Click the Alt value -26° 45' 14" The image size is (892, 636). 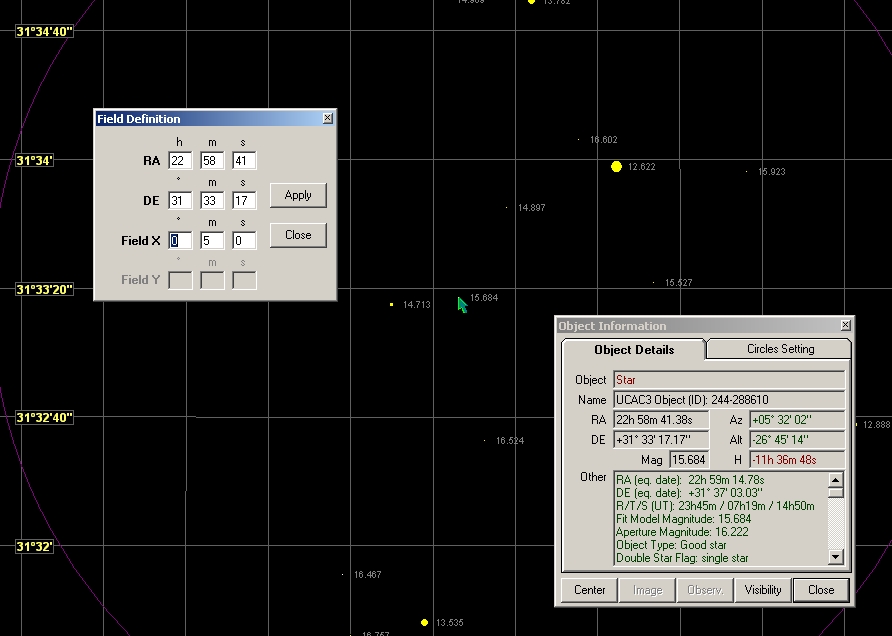tap(798, 440)
